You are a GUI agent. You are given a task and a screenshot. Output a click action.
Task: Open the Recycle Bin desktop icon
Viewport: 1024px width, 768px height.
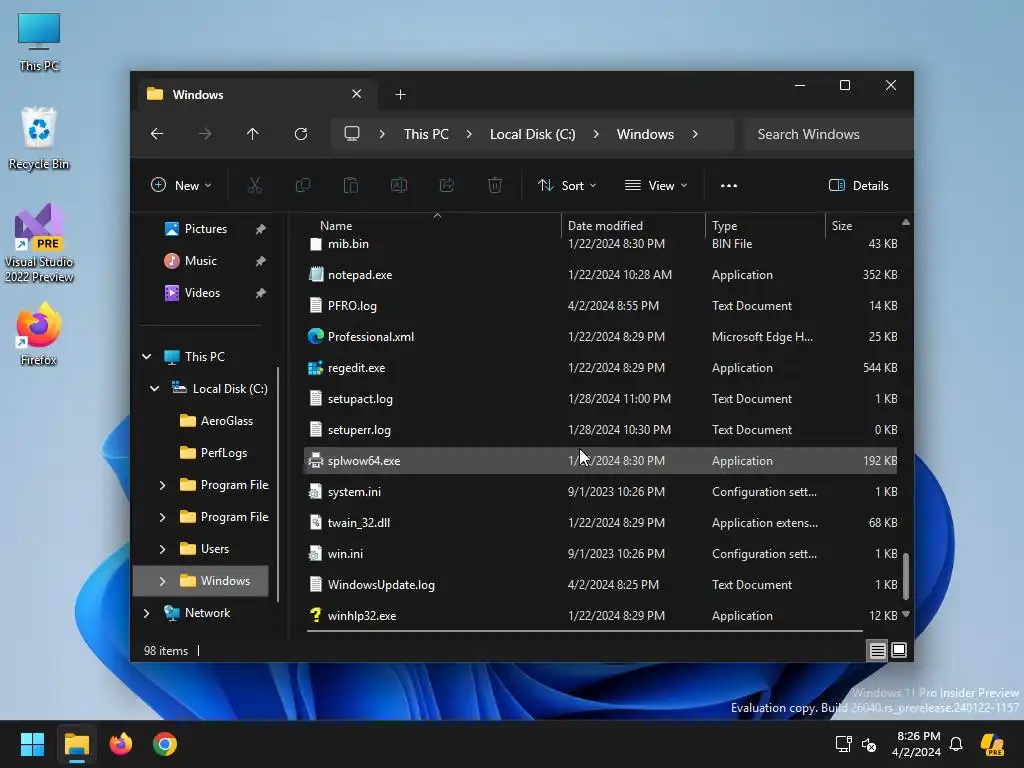tap(39, 138)
